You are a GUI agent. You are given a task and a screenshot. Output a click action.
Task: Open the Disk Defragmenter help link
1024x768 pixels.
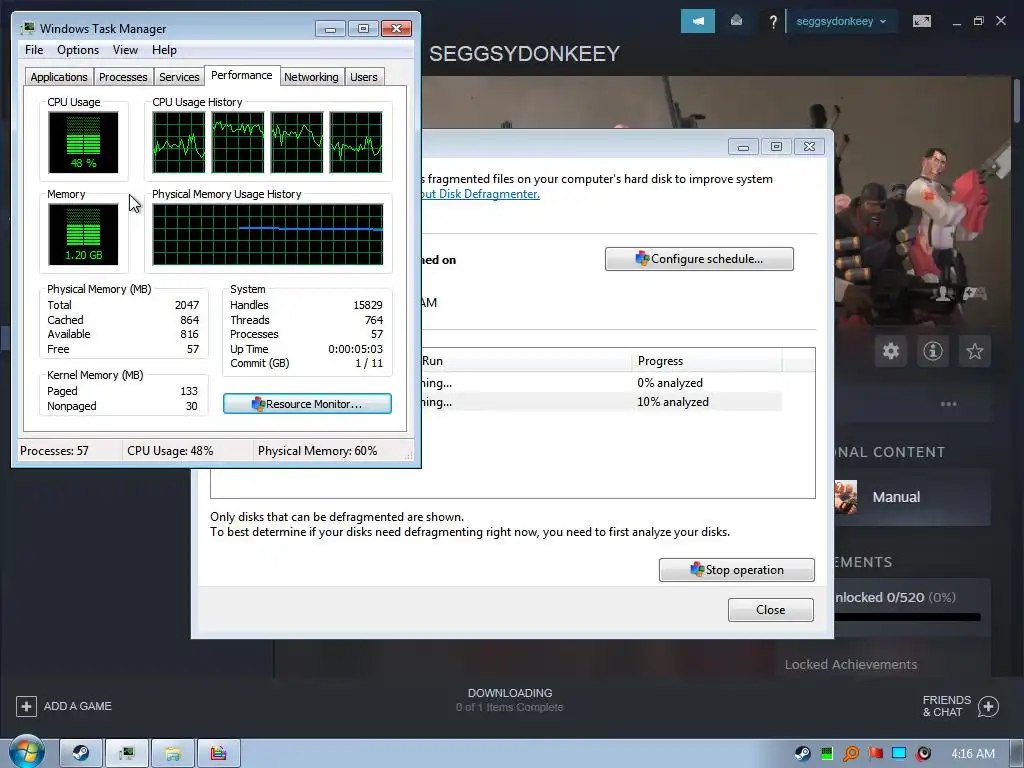pyautogui.click(x=481, y=194)
